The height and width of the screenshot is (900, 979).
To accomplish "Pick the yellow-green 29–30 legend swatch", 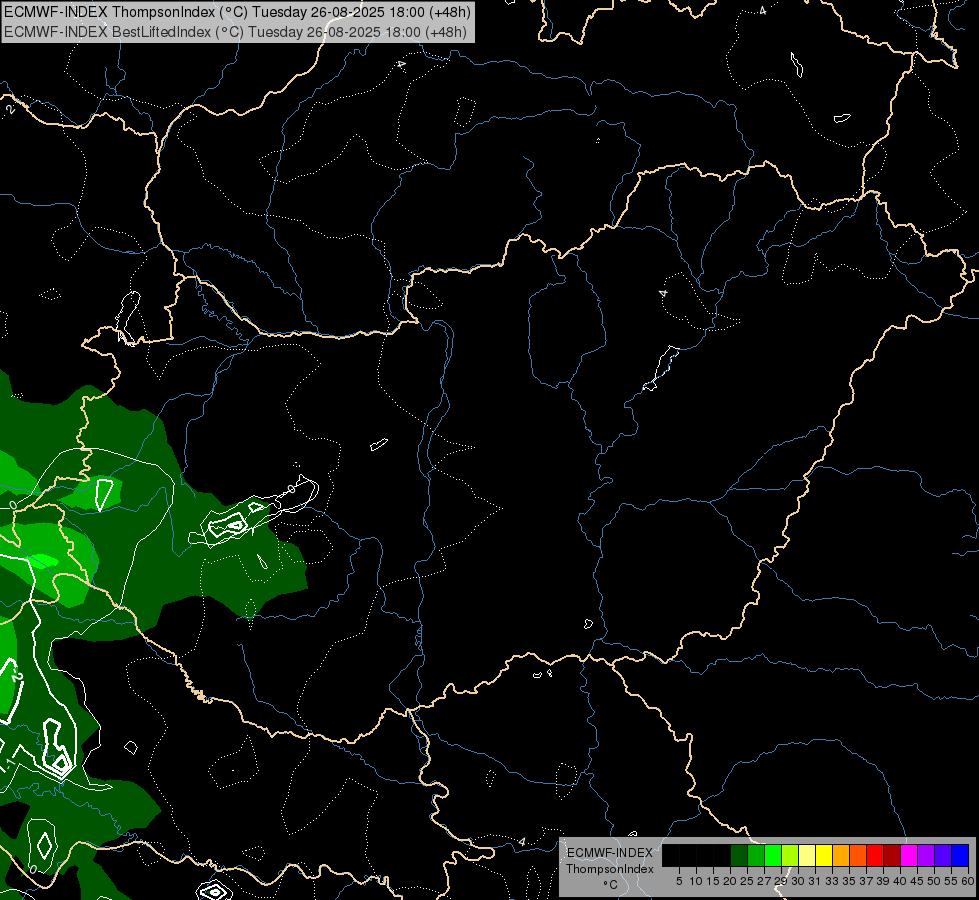I will tap(790, 855).
